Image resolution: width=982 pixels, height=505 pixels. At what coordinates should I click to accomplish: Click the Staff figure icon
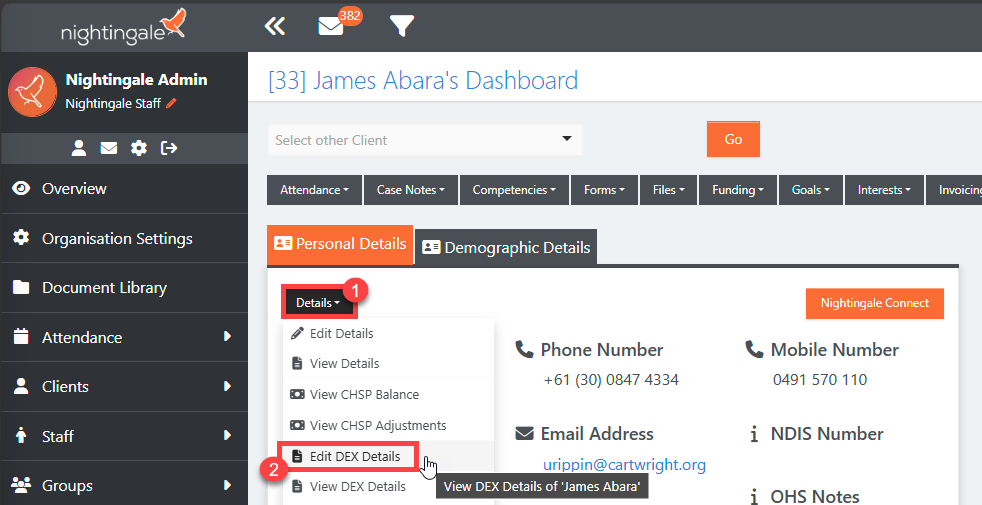click(x=21, y=435)
